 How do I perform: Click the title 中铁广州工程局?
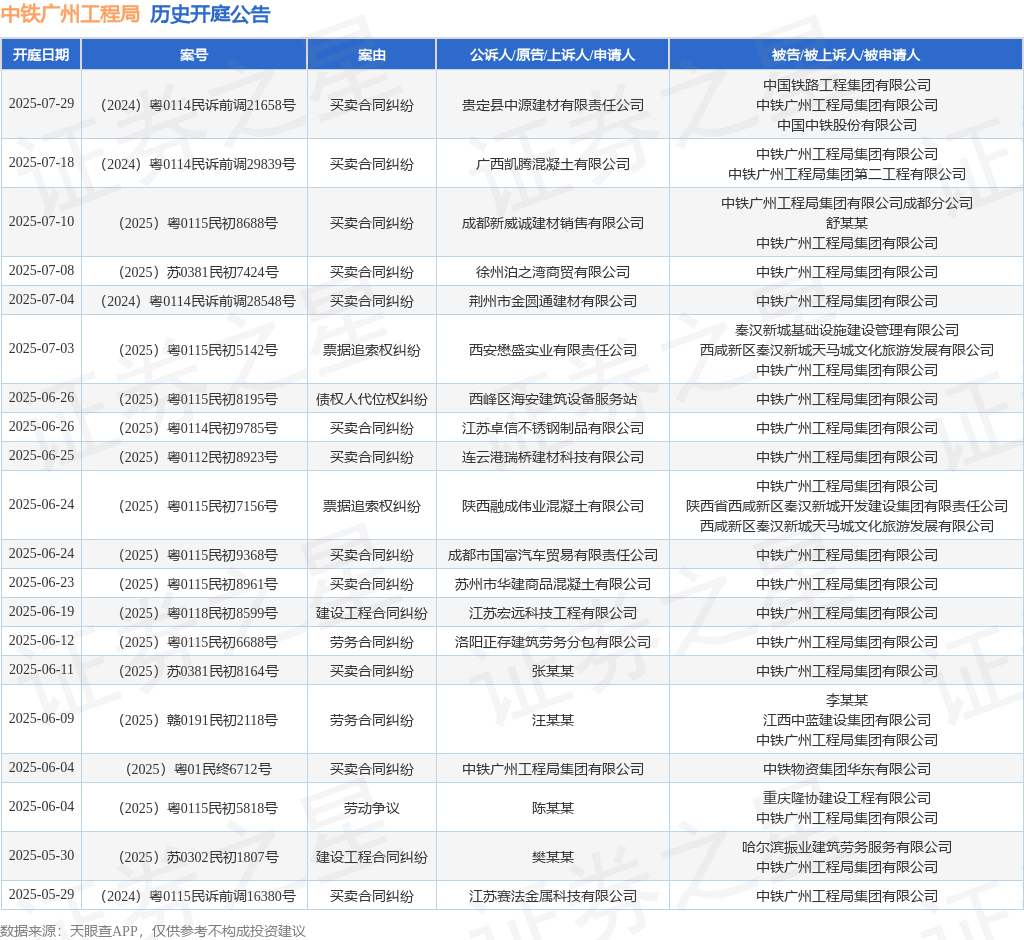click(71, 14)
